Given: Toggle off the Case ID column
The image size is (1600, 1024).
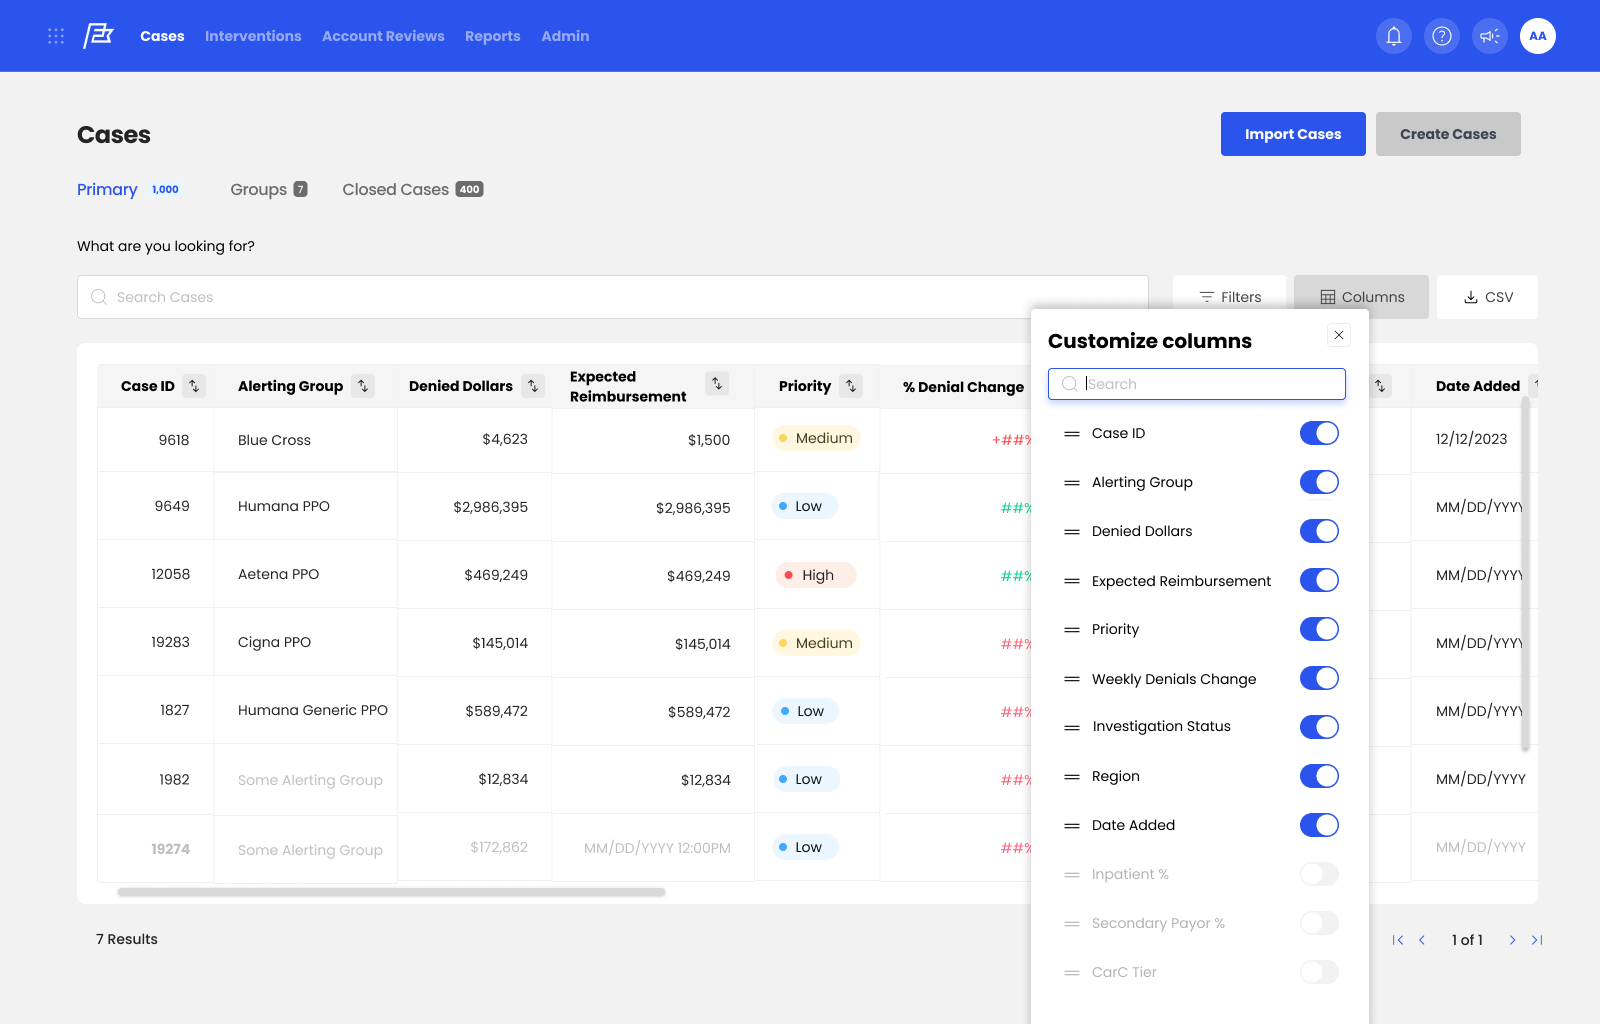Looking at the screenshot, I should click(1319, 433).
